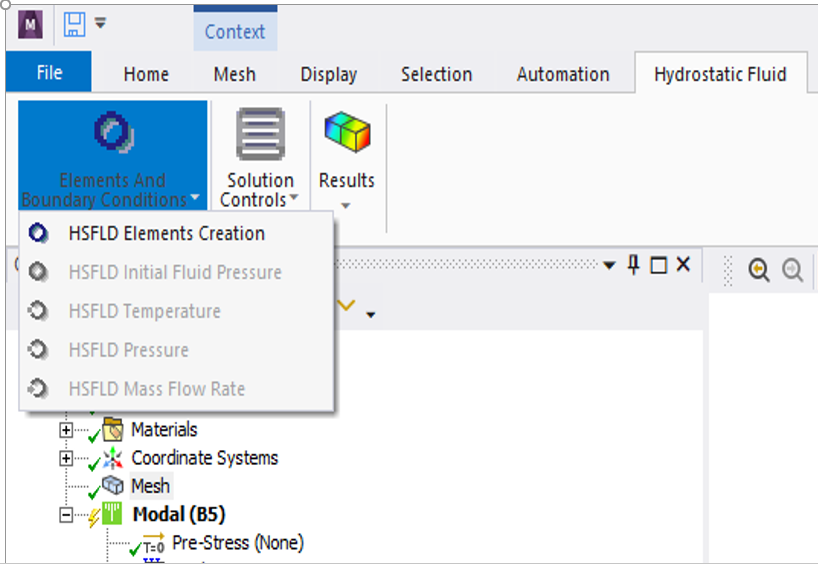818x564 pixels.
Task: Switch to the Mesh ribbon tab
Action: 235,74
